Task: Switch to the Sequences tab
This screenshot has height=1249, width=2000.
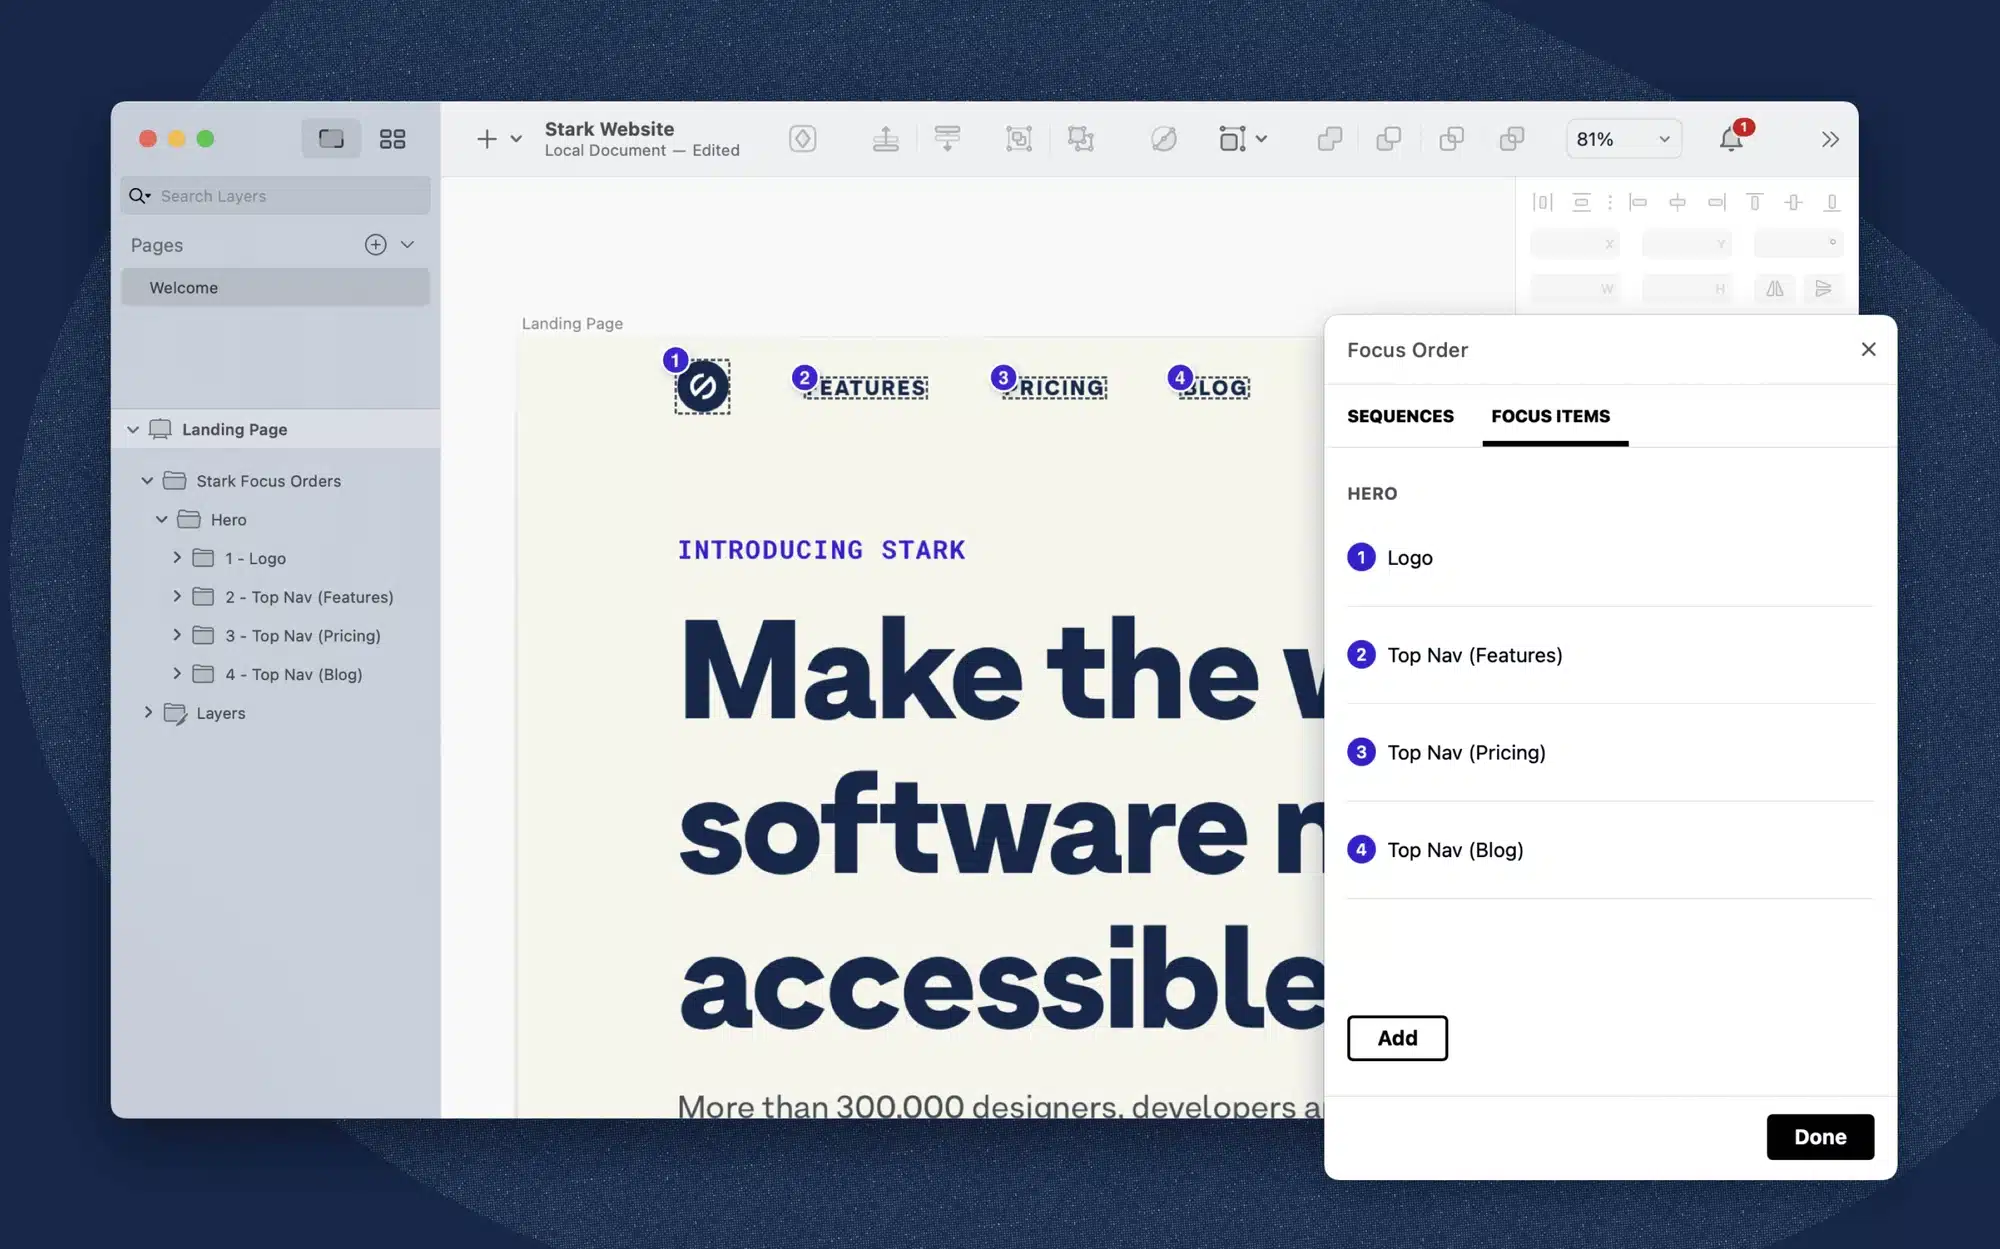Action: point(1400,416)
